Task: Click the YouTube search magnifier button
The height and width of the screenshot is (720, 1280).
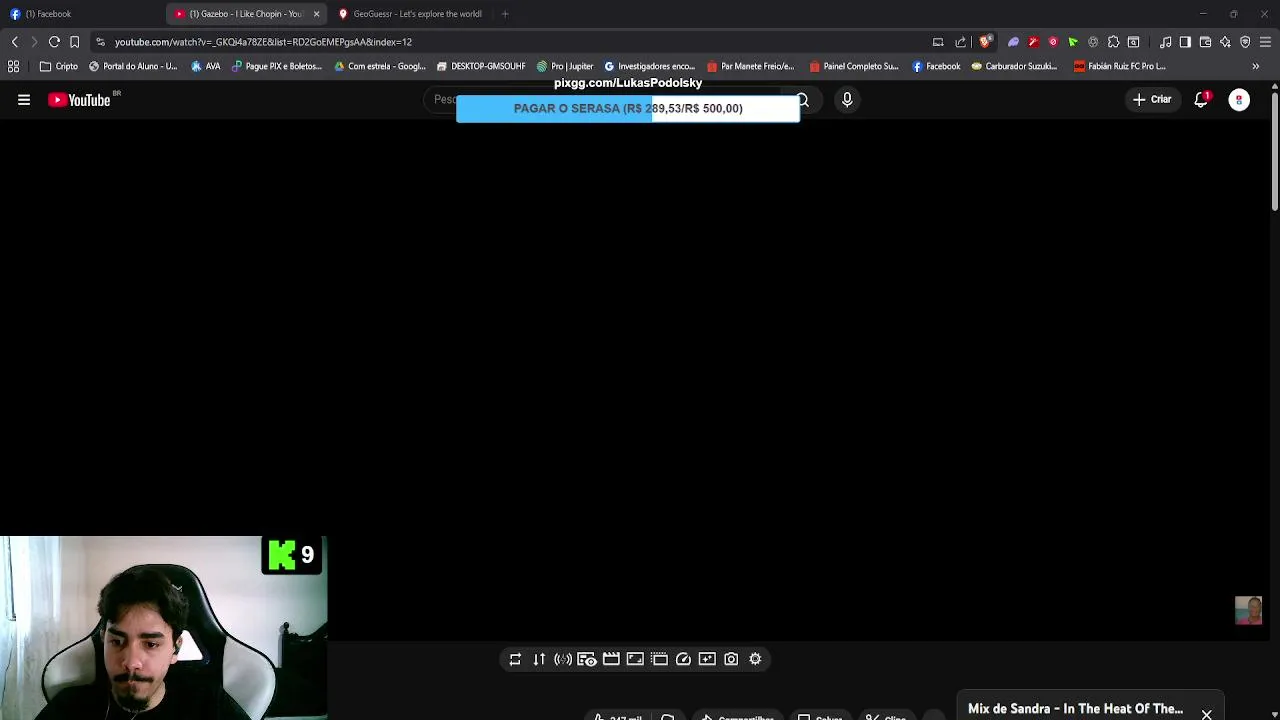Action: pyautogui.click(x=803, y=100)
